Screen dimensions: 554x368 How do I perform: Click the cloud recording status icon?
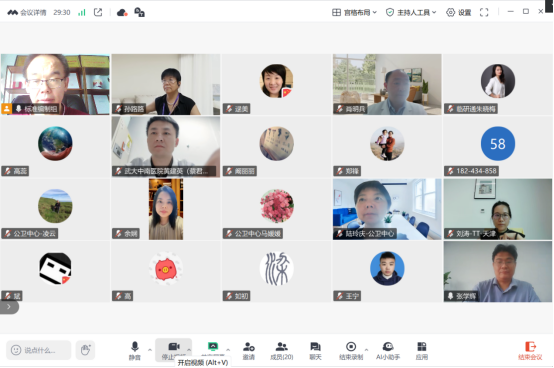pyautogui.click(x=122, y=13)
